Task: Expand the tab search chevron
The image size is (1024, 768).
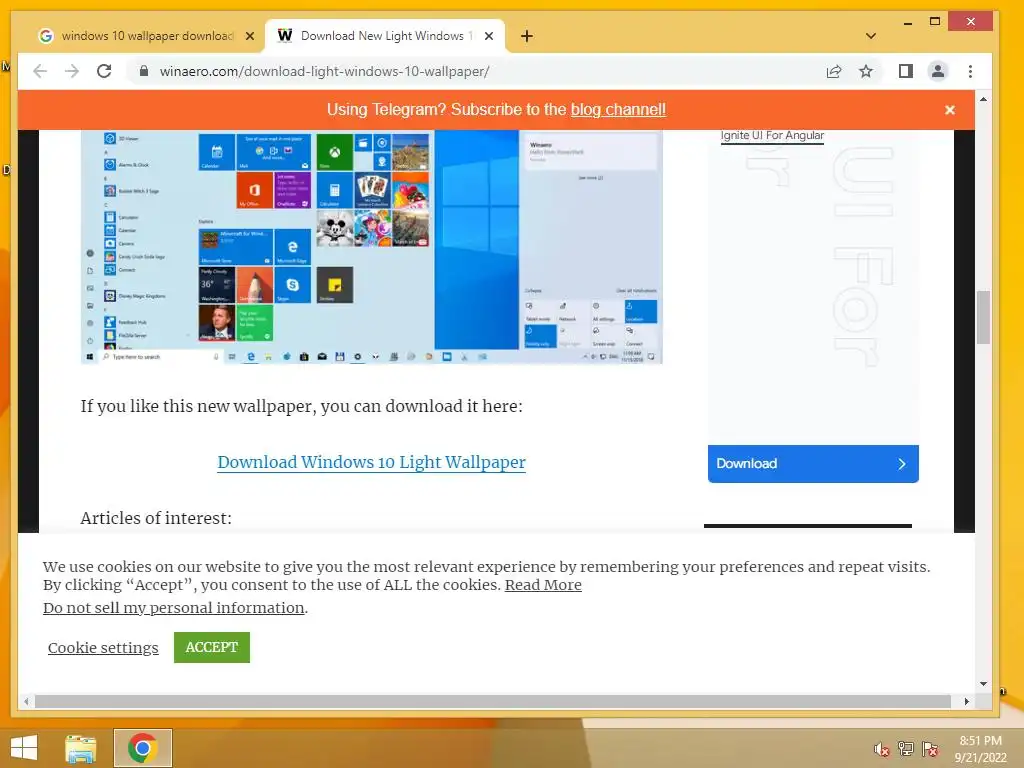Action: (x=871, y=36)
